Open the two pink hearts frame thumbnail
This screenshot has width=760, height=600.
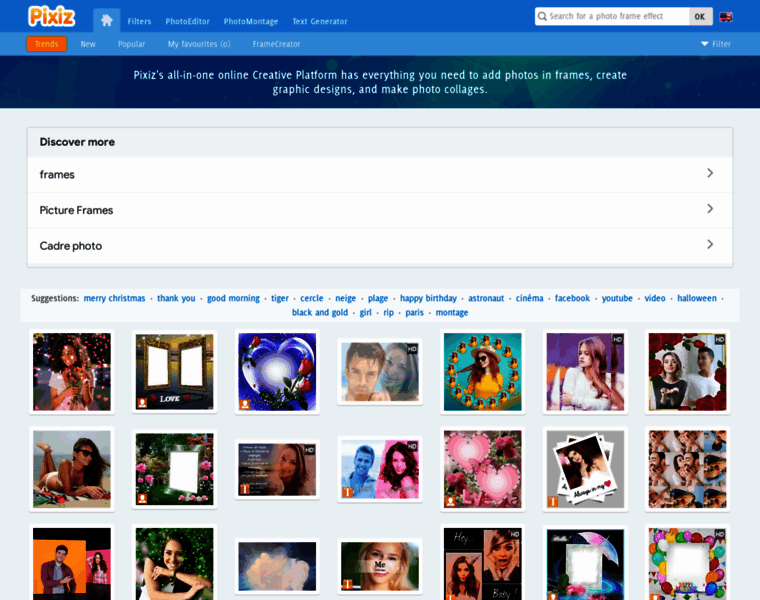(483, 469)
